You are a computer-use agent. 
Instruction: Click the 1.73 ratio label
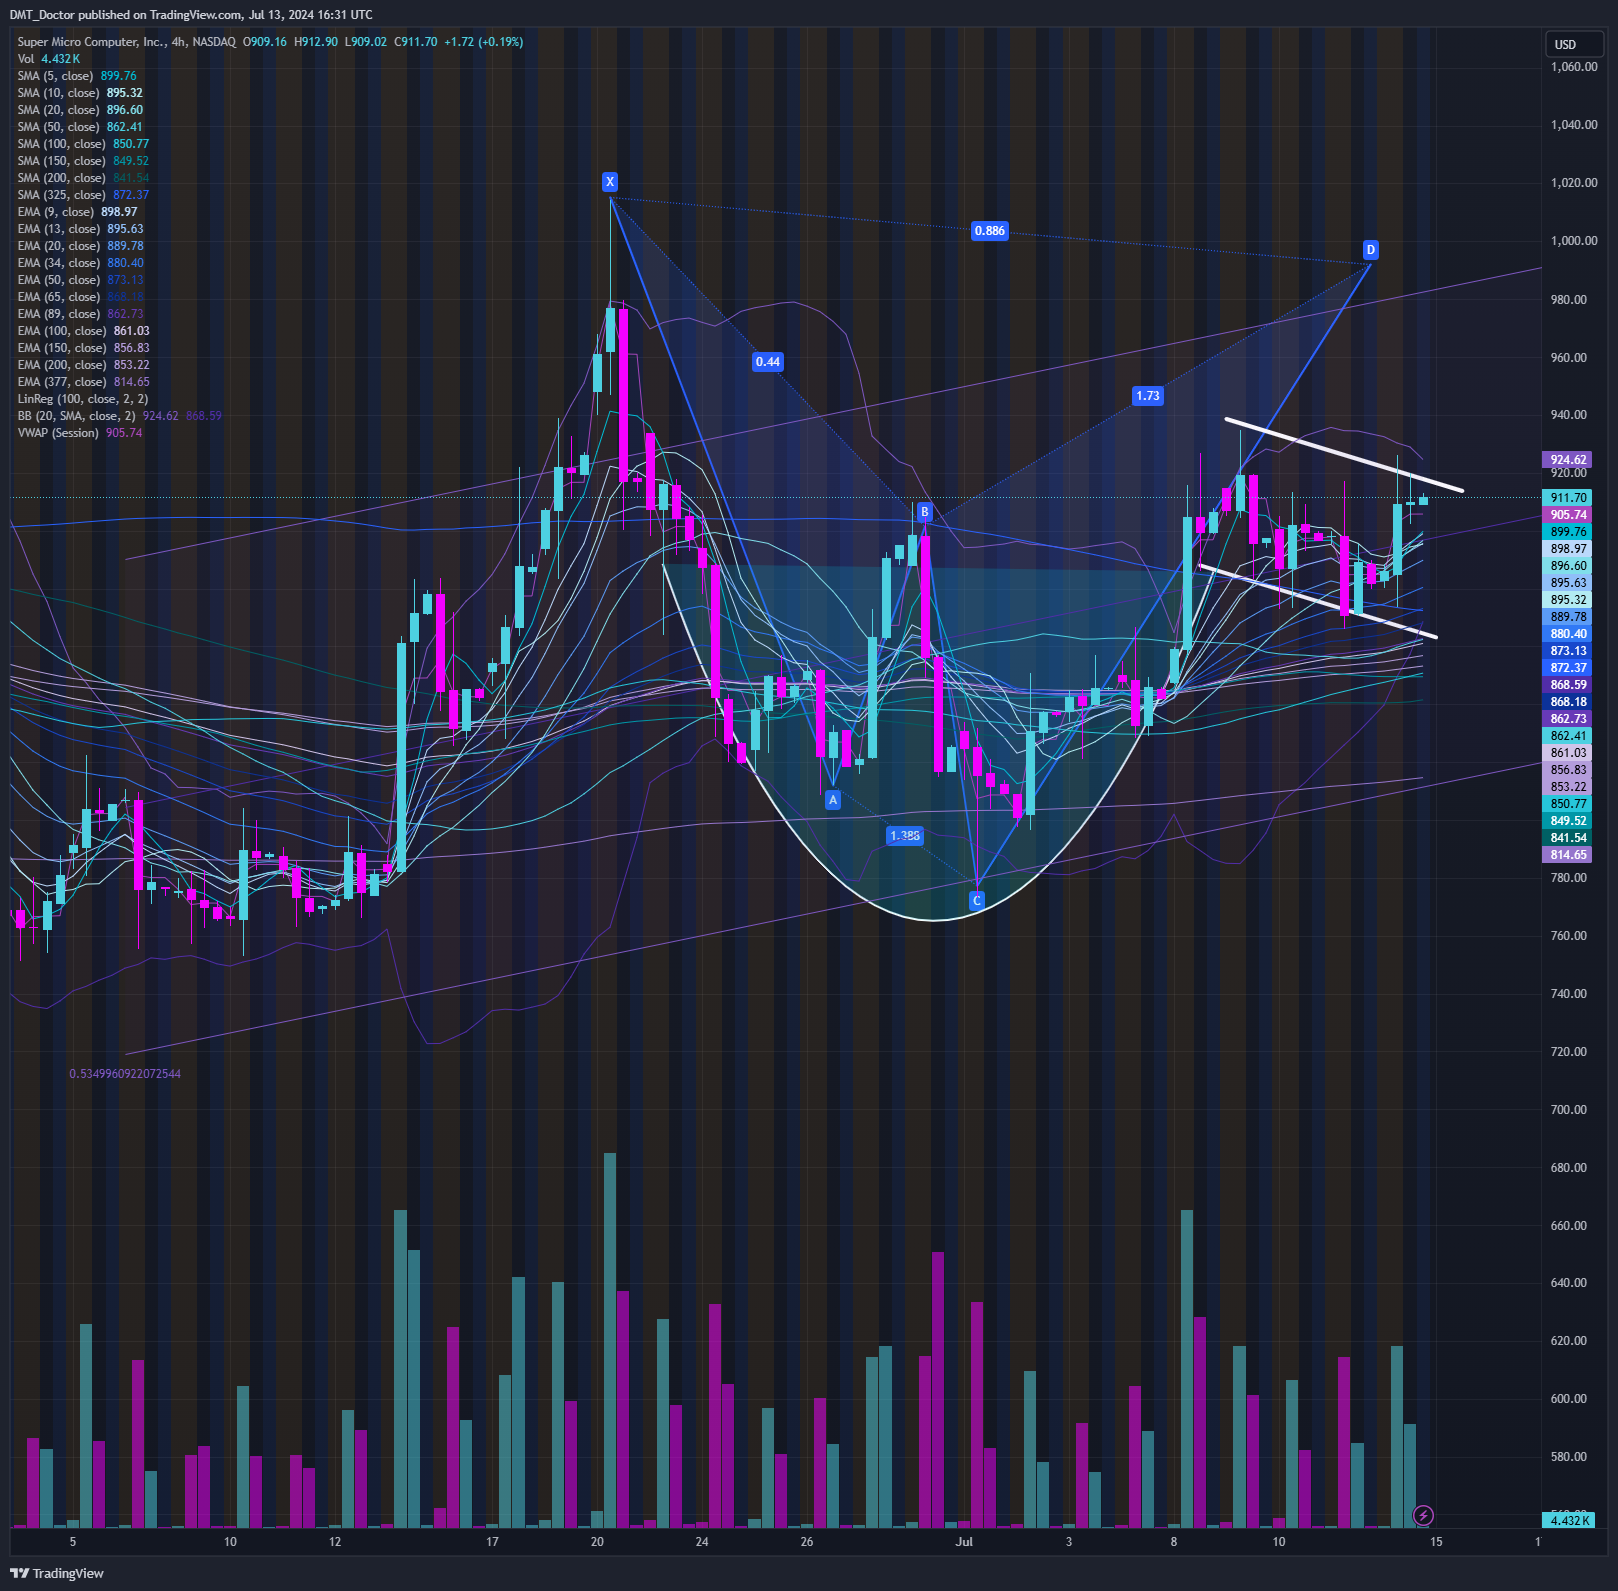click(1148, 396)
